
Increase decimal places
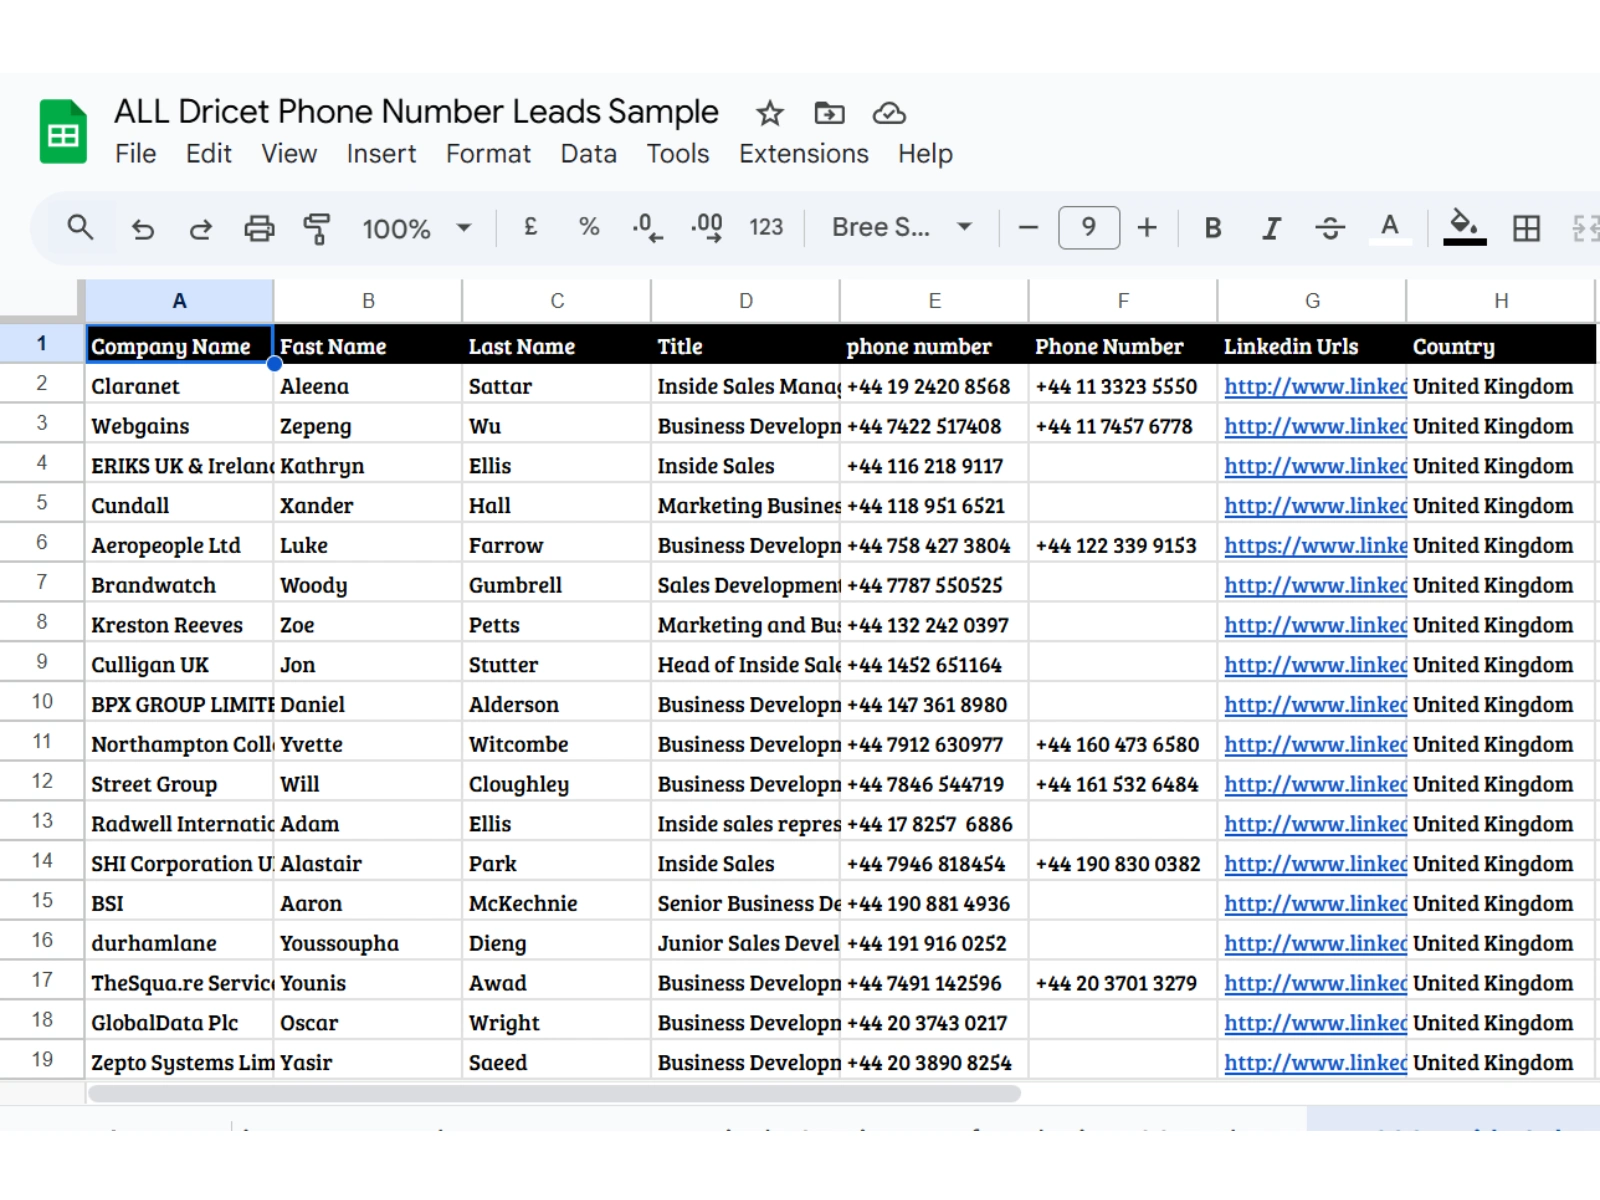click(x=706, y=228)
